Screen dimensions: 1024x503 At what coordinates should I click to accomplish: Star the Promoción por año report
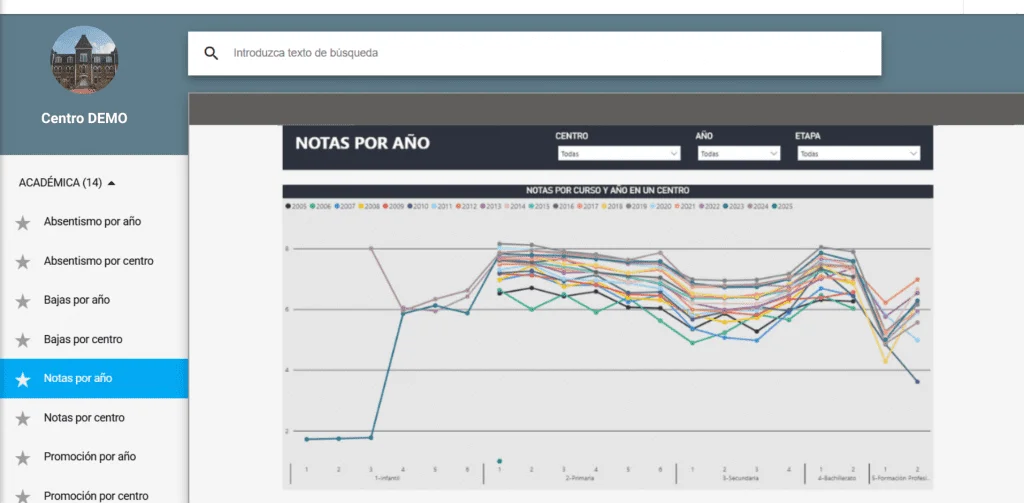[23, 457]
